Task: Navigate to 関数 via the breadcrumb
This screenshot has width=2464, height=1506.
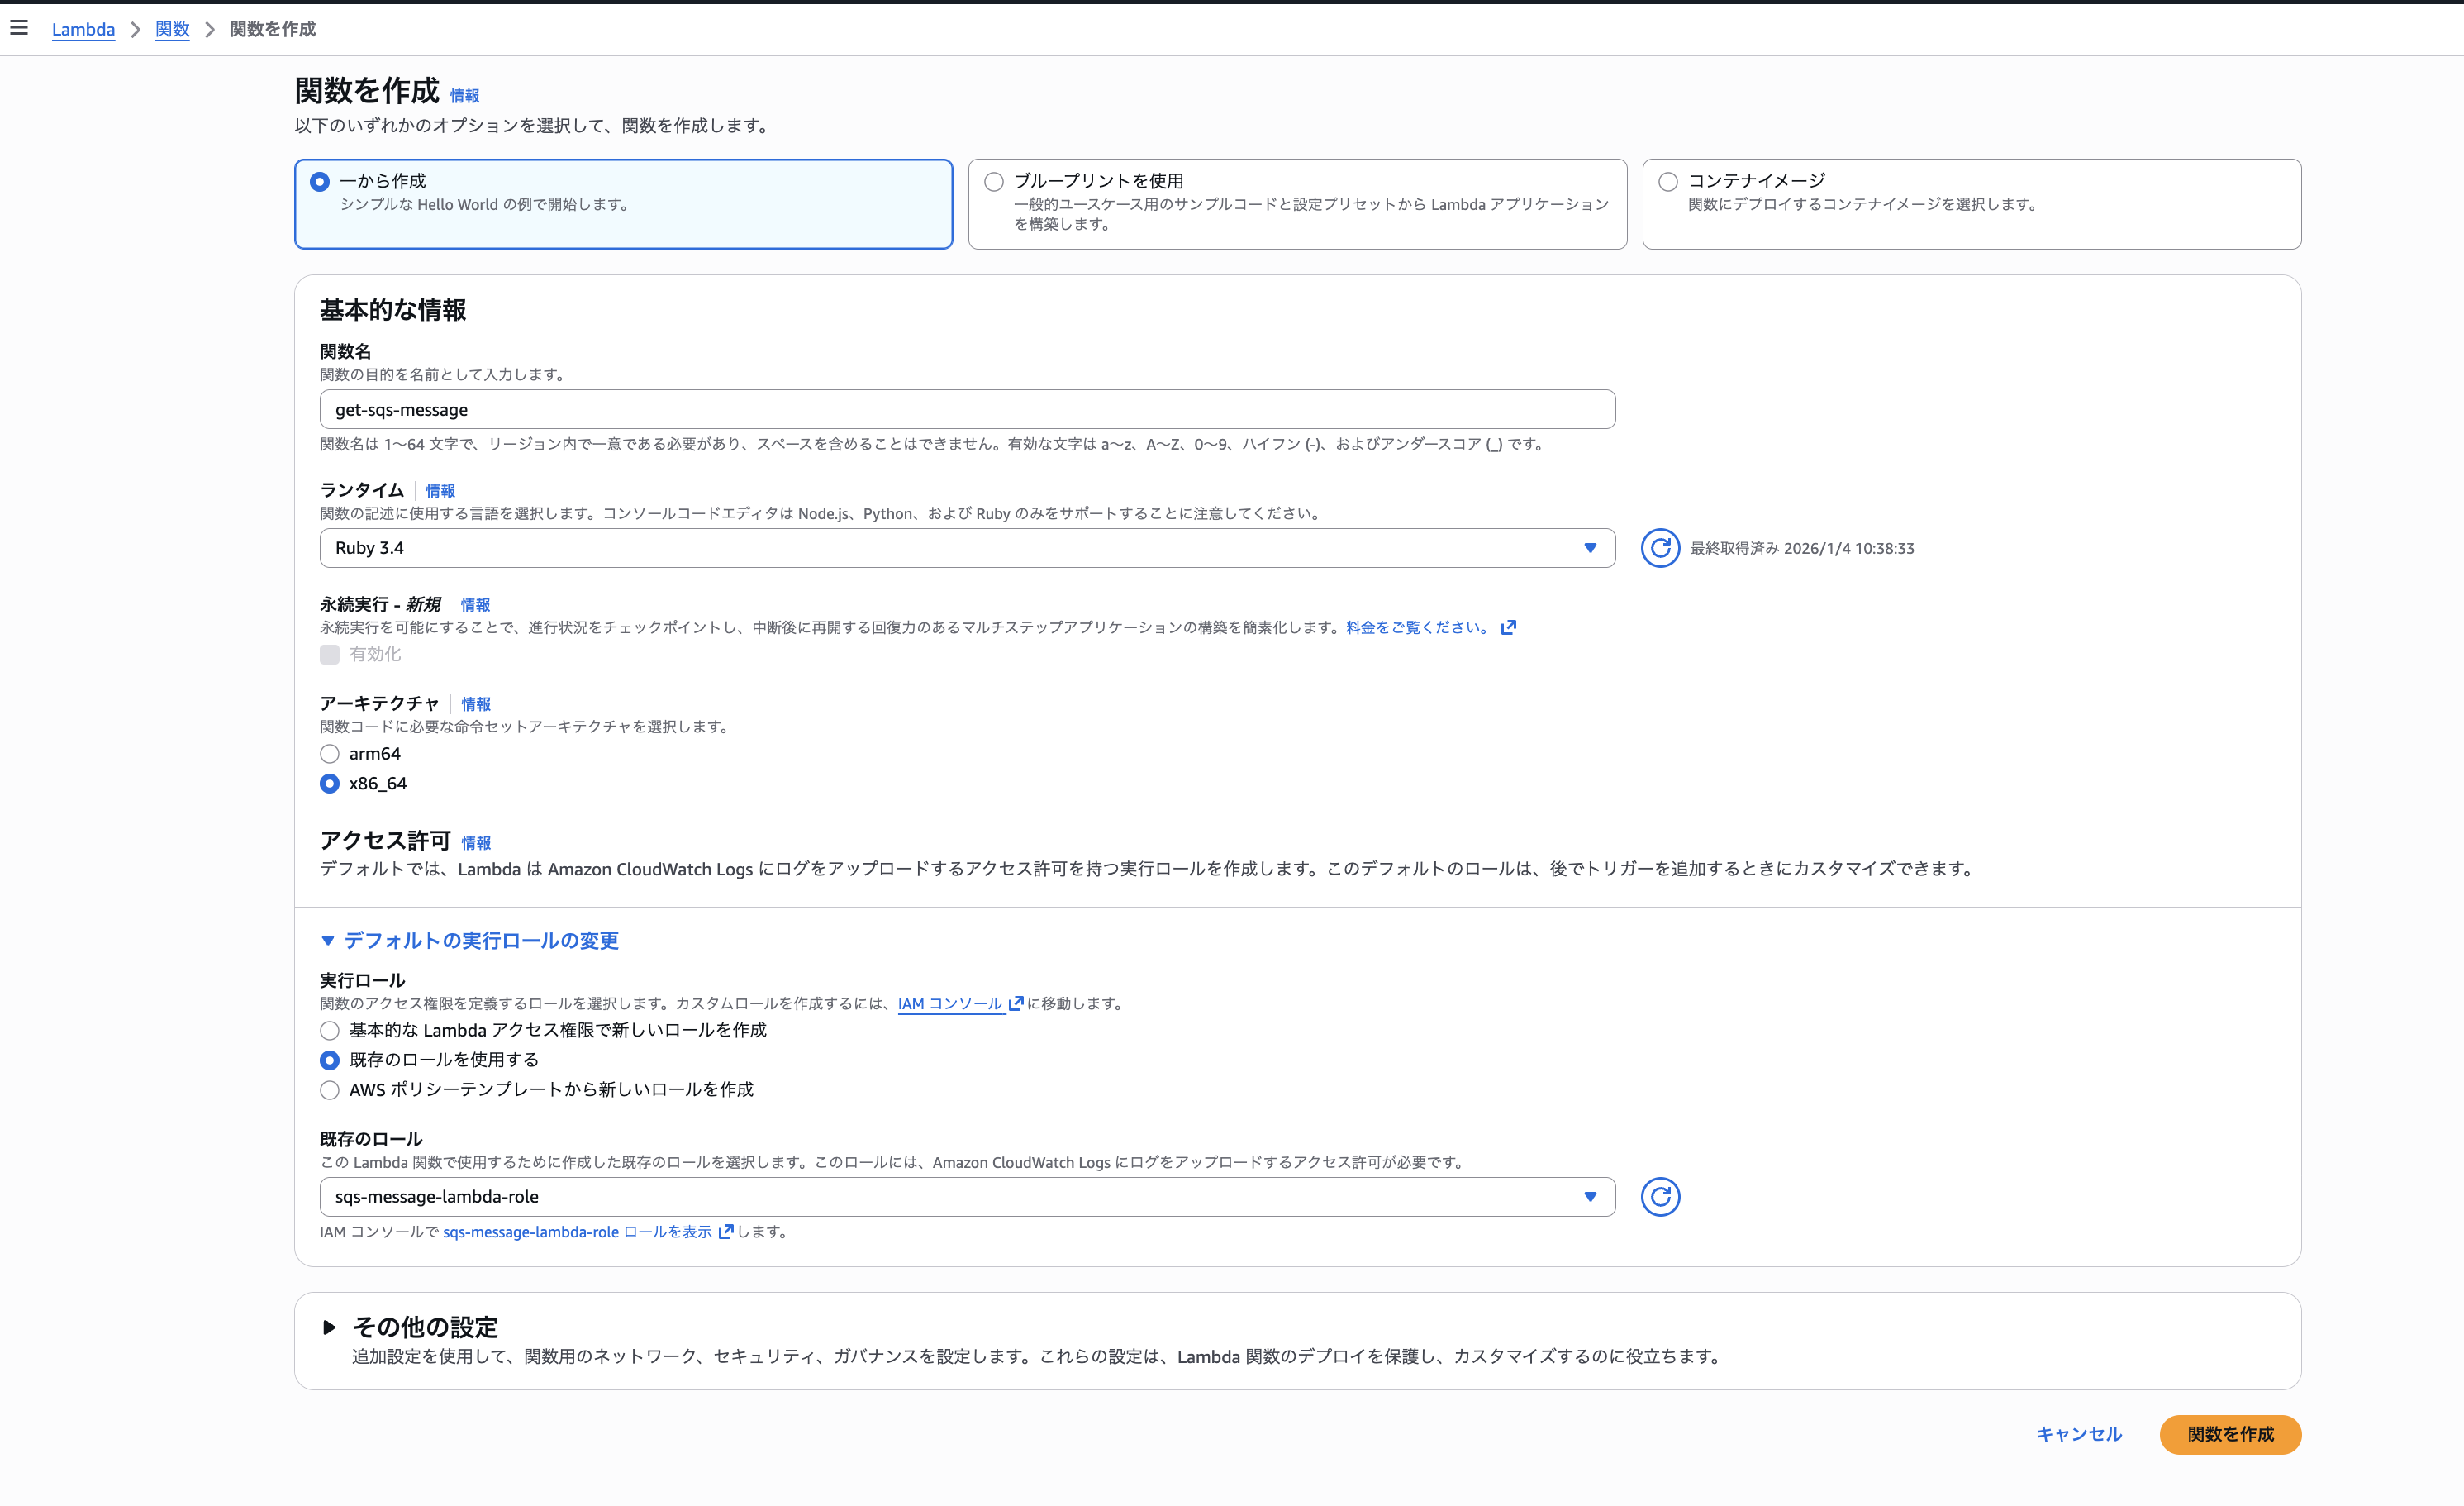Action: (172, 29)
